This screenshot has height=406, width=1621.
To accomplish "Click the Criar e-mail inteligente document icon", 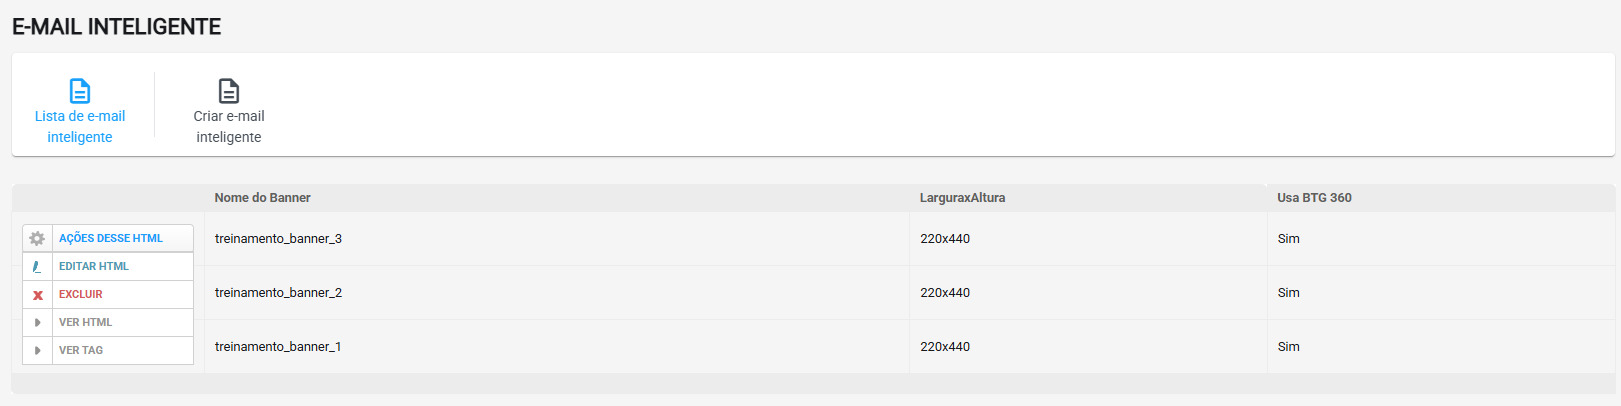I will [x=229, y=91].
